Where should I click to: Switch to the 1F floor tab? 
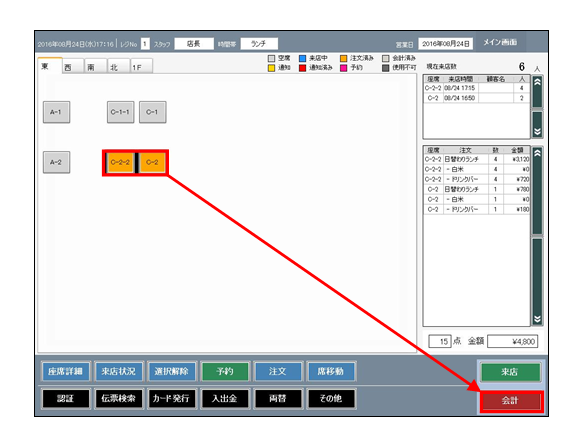(x=141, y=67)
